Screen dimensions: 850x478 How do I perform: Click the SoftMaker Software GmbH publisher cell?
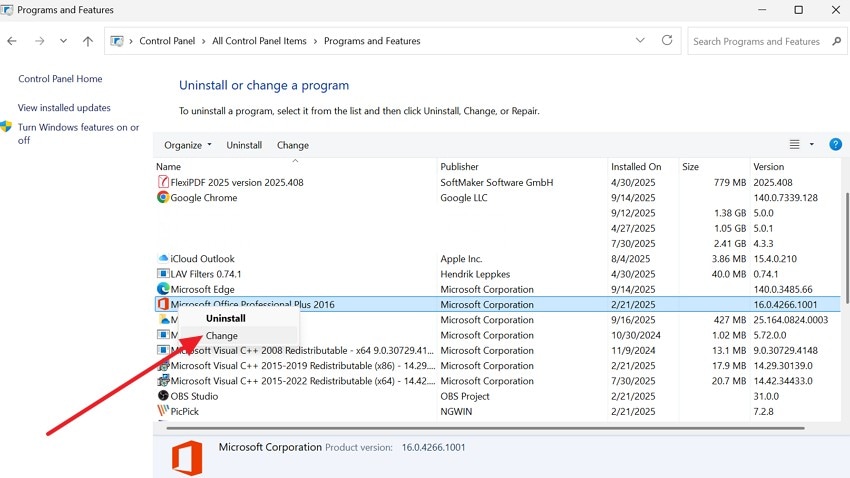(x=497, y=183)
